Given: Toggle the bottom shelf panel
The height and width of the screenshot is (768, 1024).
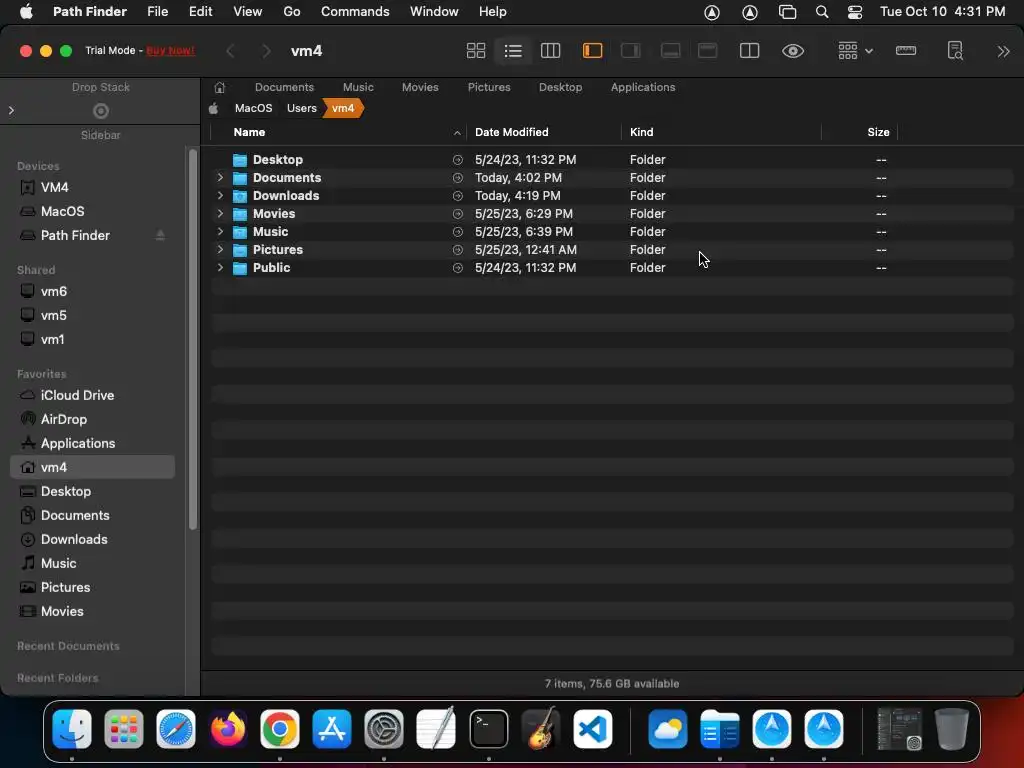Looking at the screenshot, I should coord(671,51).
